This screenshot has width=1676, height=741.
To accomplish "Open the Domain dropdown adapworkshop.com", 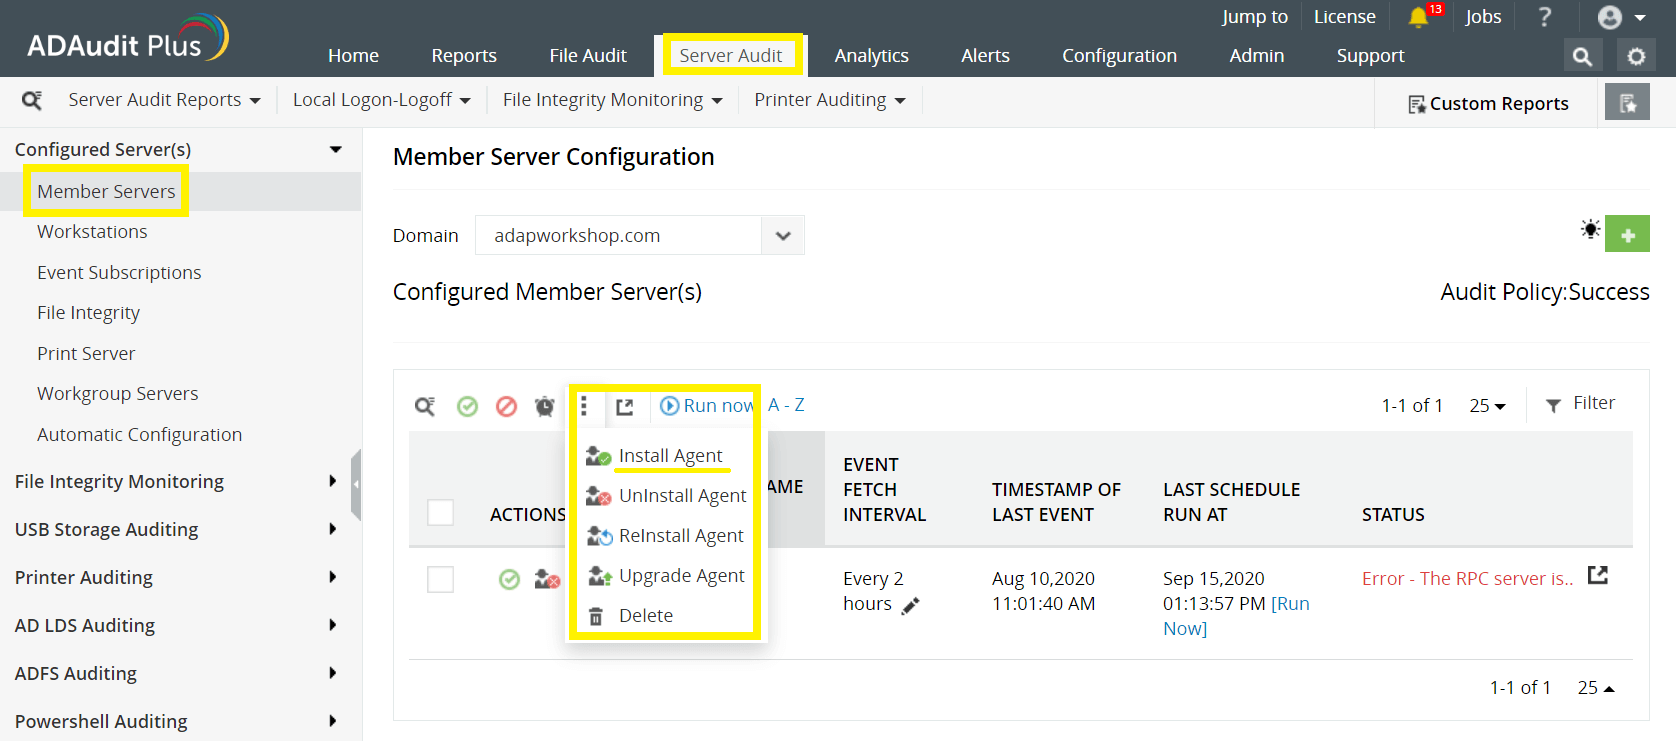I will pos(639,236).
